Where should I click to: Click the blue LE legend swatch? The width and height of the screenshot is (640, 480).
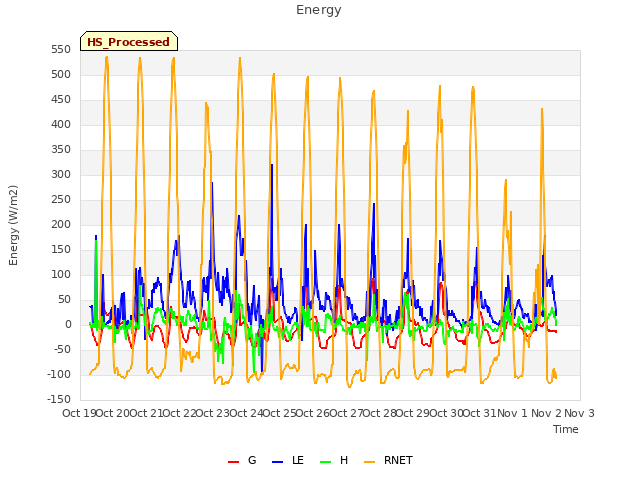(277, 462)
